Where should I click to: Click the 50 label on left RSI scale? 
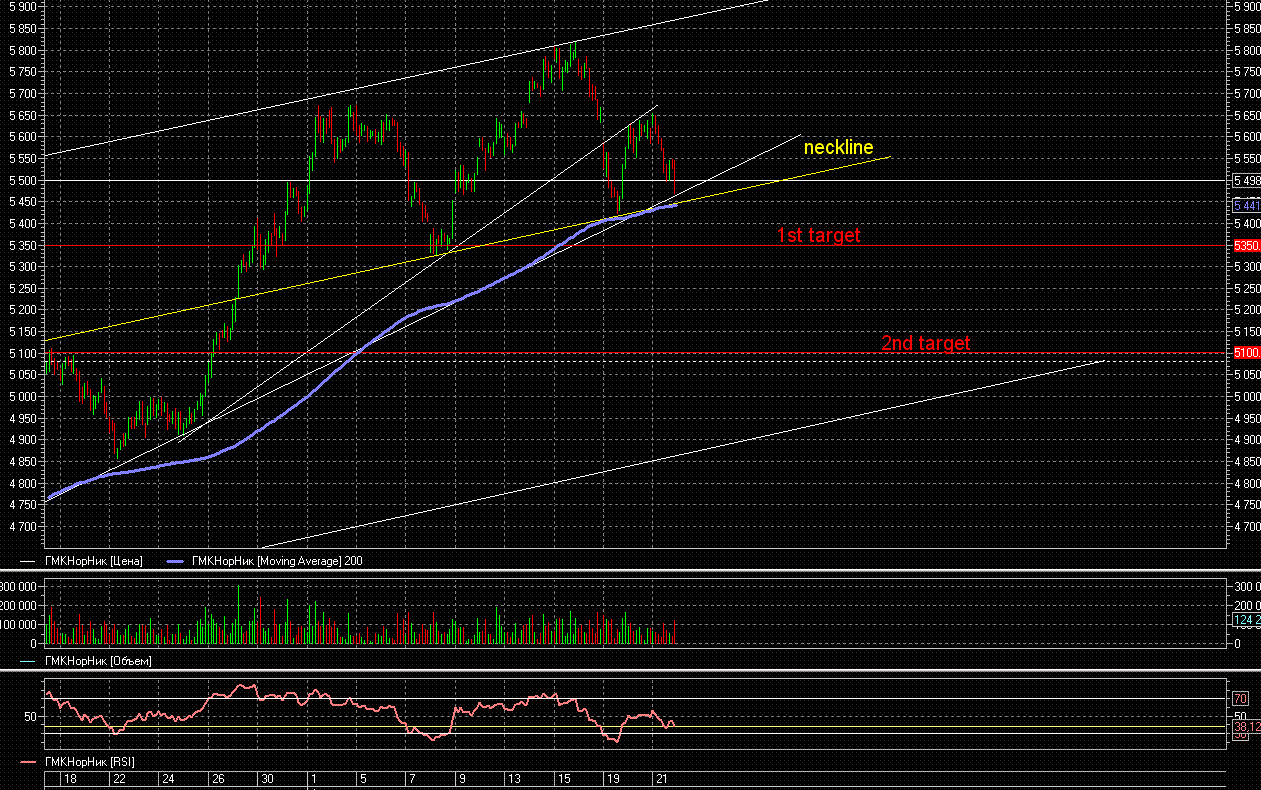(30, 717)
